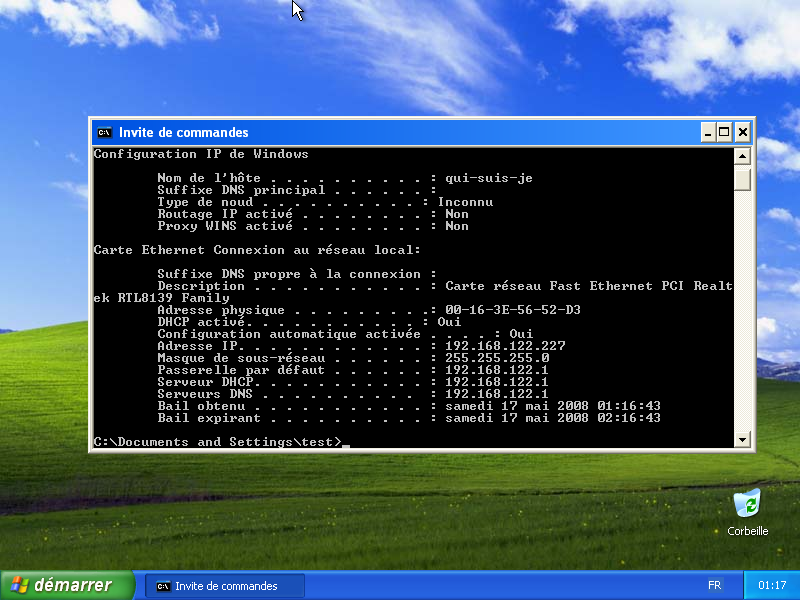Image resolution: width=800 pixels, height=600 pixels.
Task: Click the scrollbar down arrow
Action: 742,438
